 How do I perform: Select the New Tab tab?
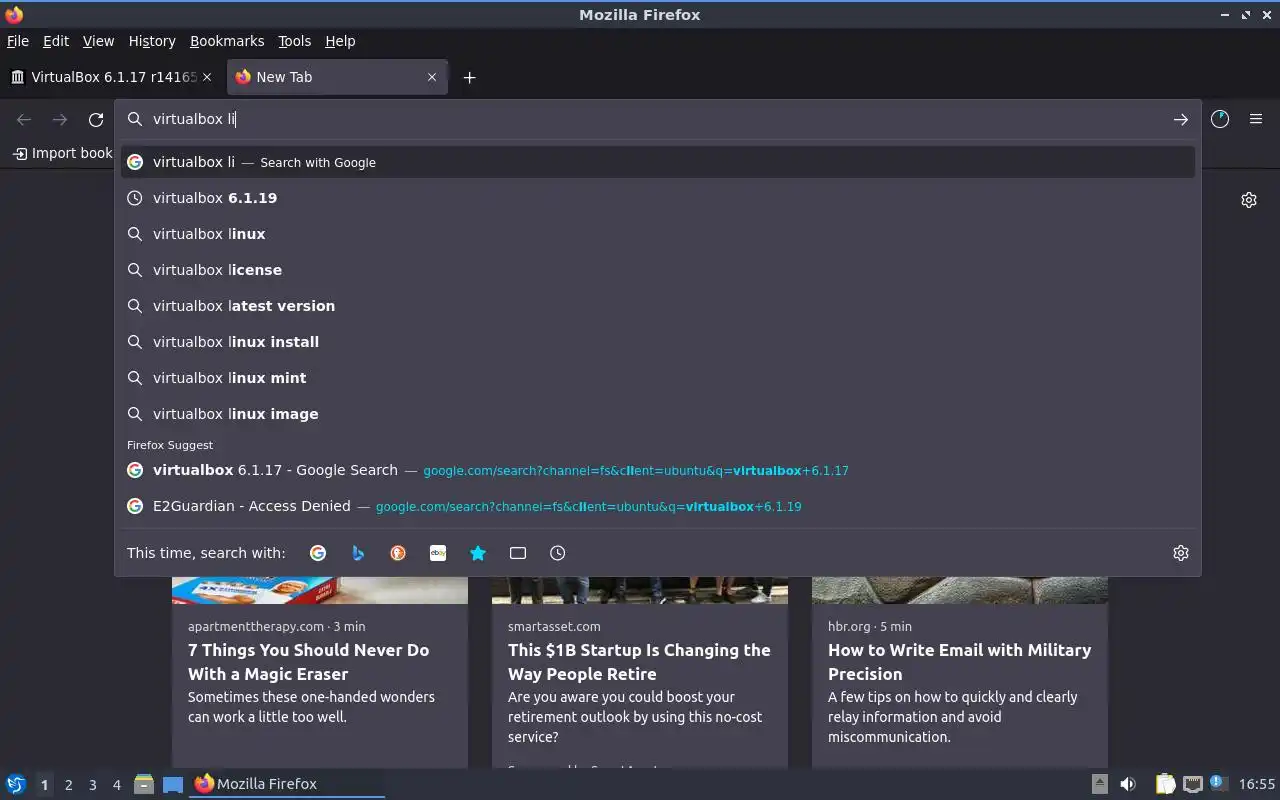coord(337,77)
